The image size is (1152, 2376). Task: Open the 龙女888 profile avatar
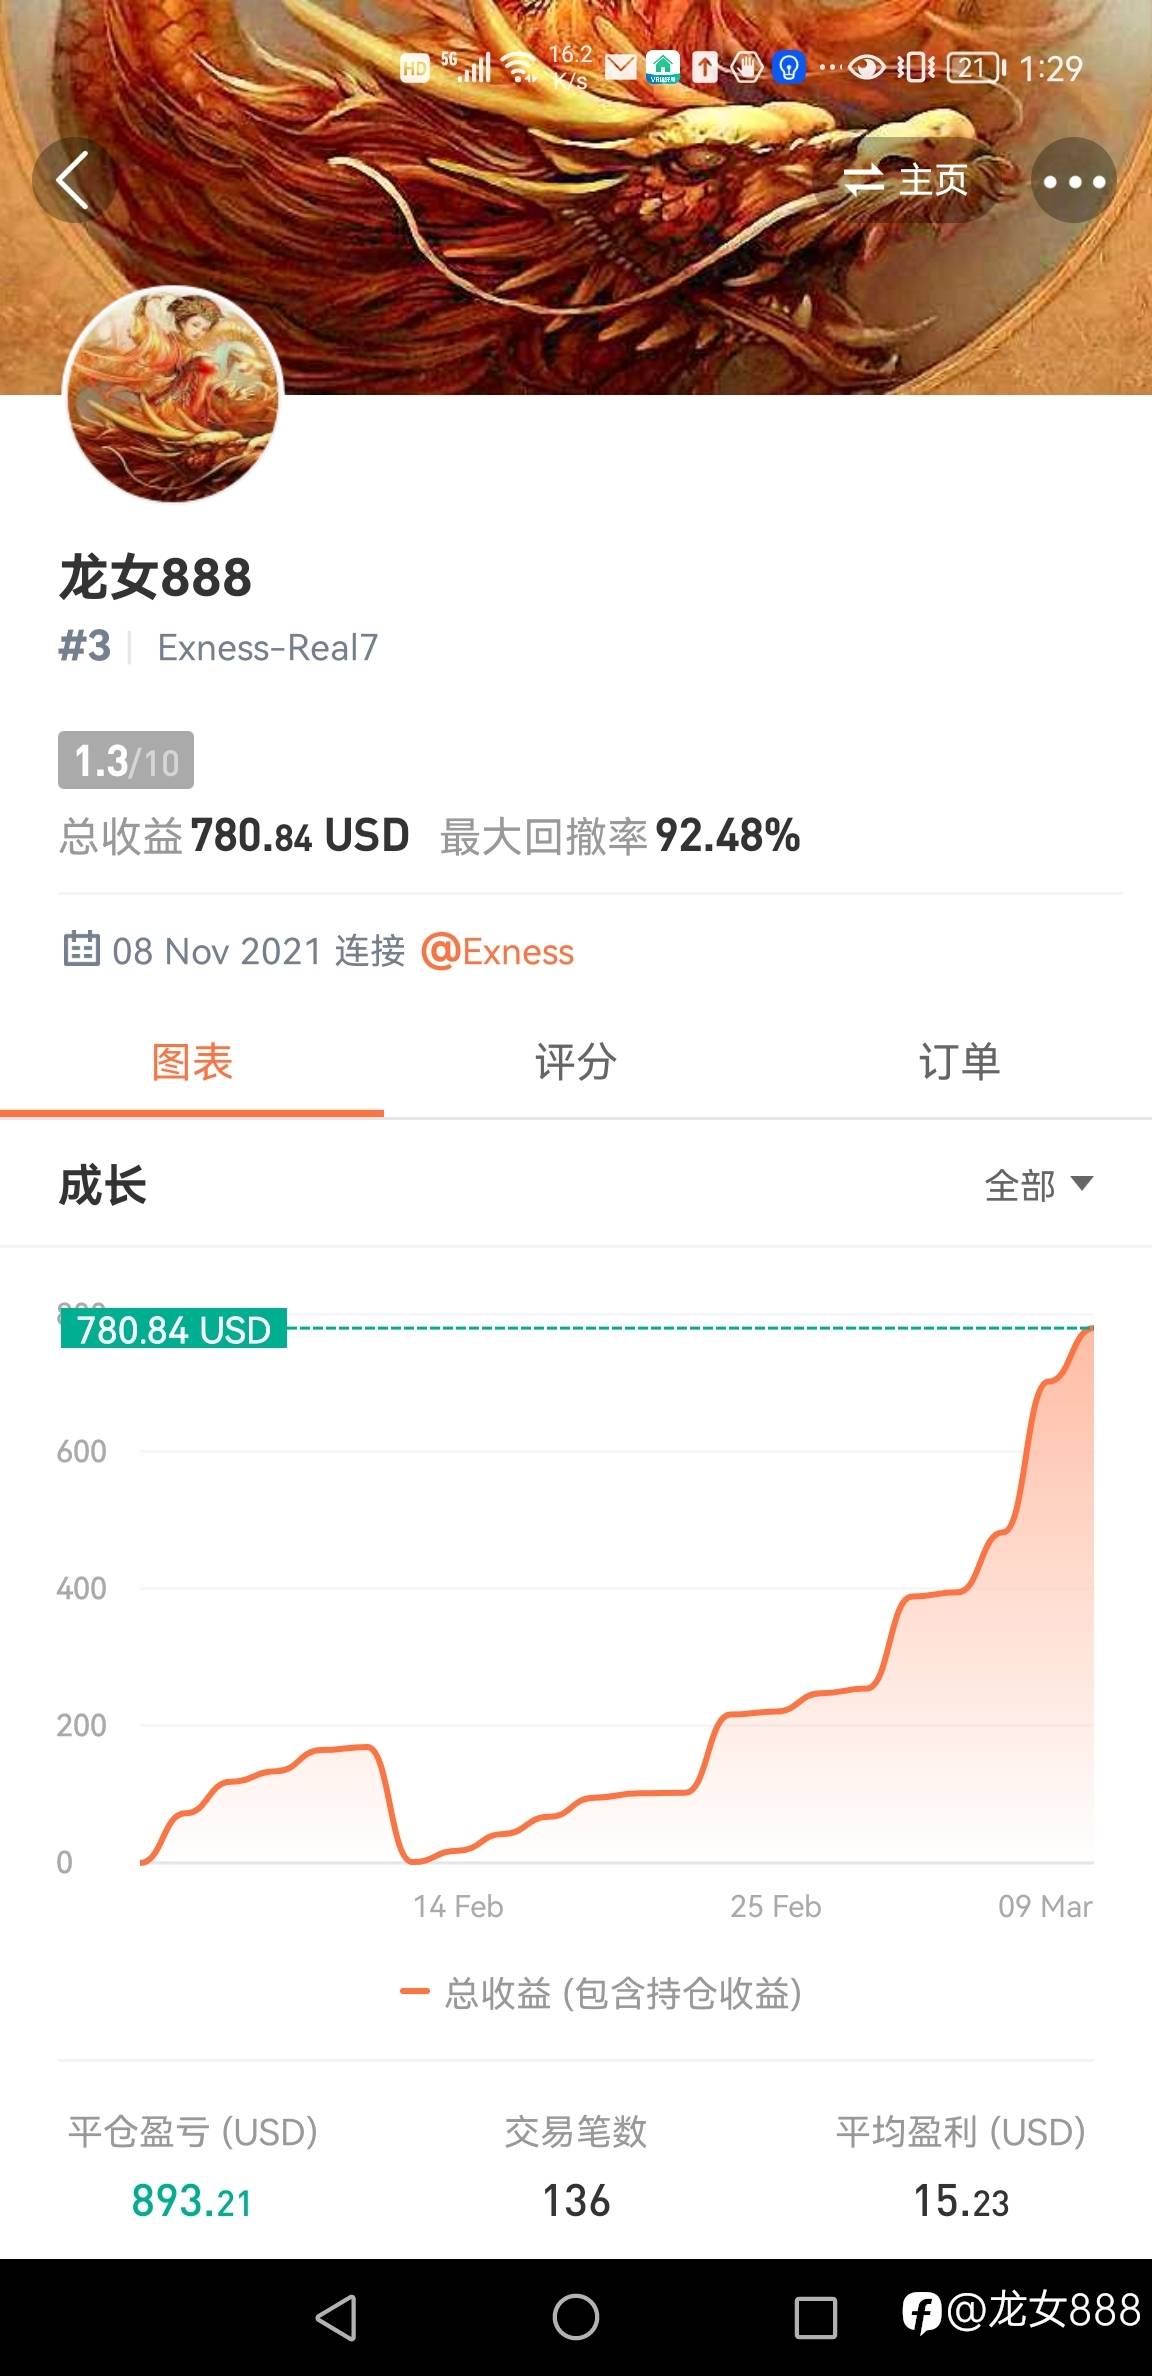click(173, 395)
